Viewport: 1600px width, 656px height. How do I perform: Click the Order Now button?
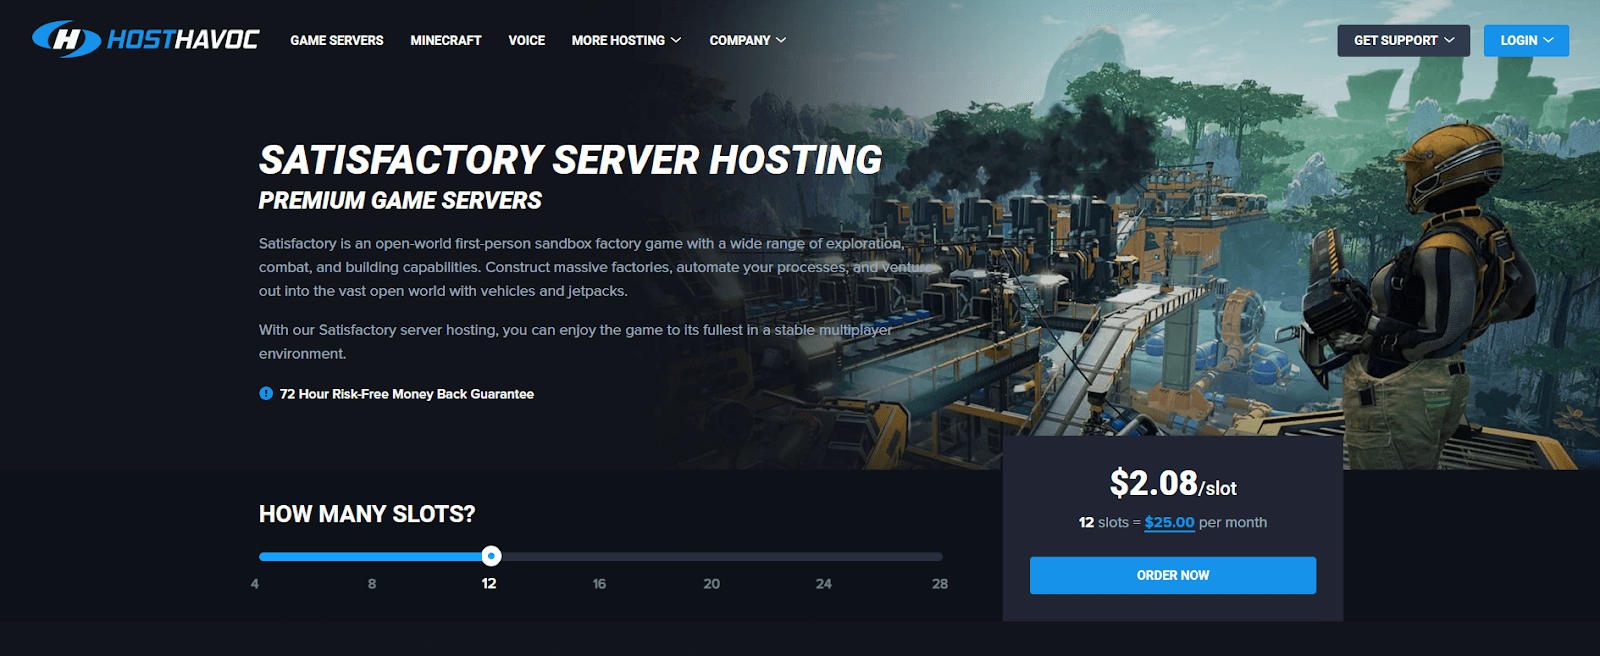click(x=1173, y=575)
